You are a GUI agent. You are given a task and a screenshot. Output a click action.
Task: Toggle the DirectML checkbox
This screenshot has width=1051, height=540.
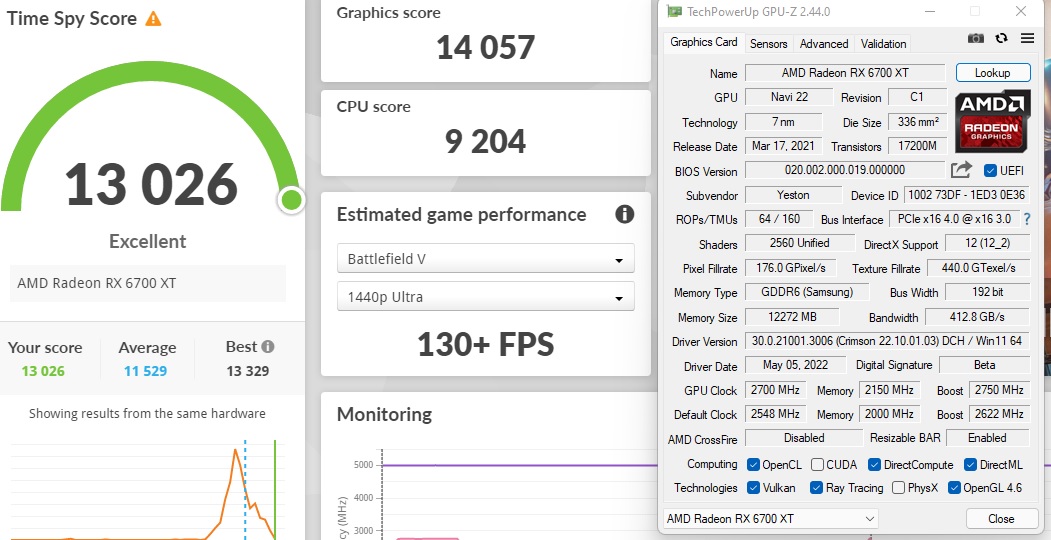(x=970, y=464)
